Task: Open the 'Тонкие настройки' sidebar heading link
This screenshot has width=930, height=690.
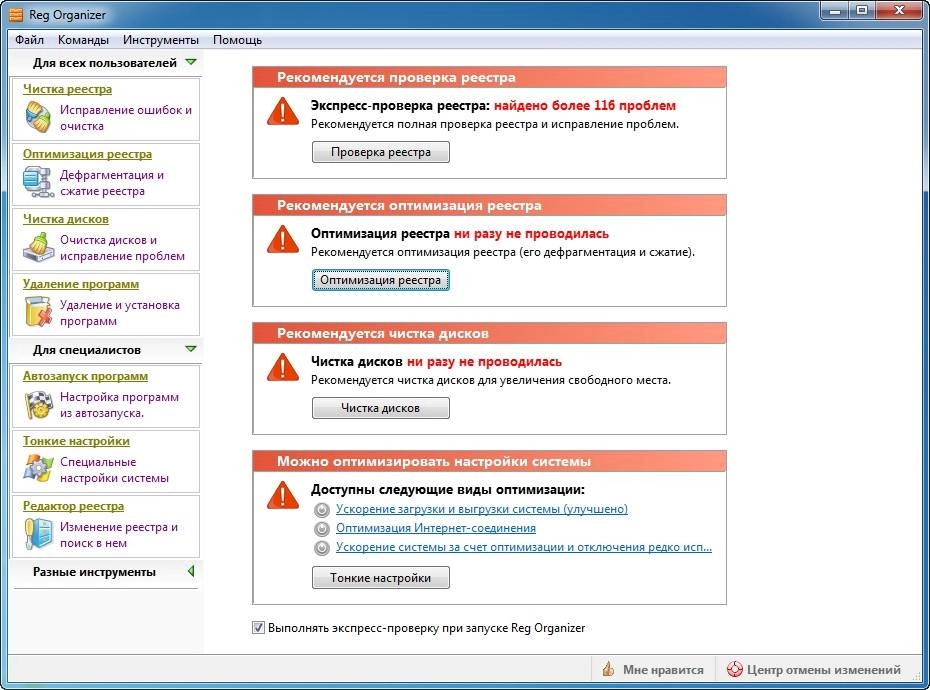Action: 76,441
